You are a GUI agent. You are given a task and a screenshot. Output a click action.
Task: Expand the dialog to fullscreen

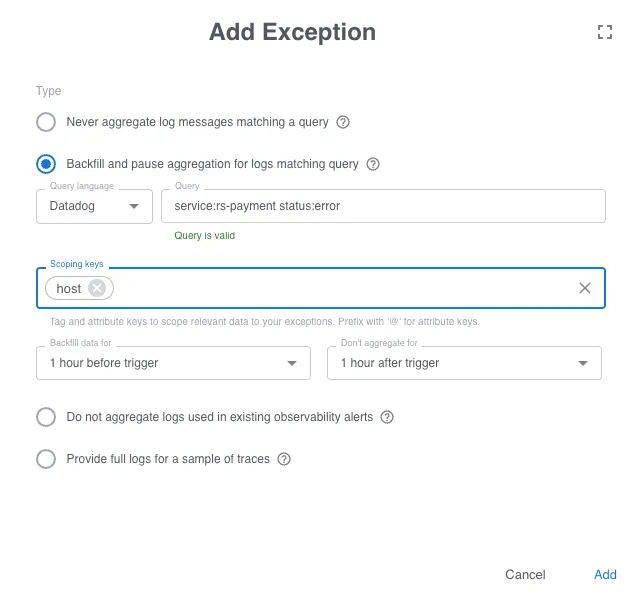point(605,32)
